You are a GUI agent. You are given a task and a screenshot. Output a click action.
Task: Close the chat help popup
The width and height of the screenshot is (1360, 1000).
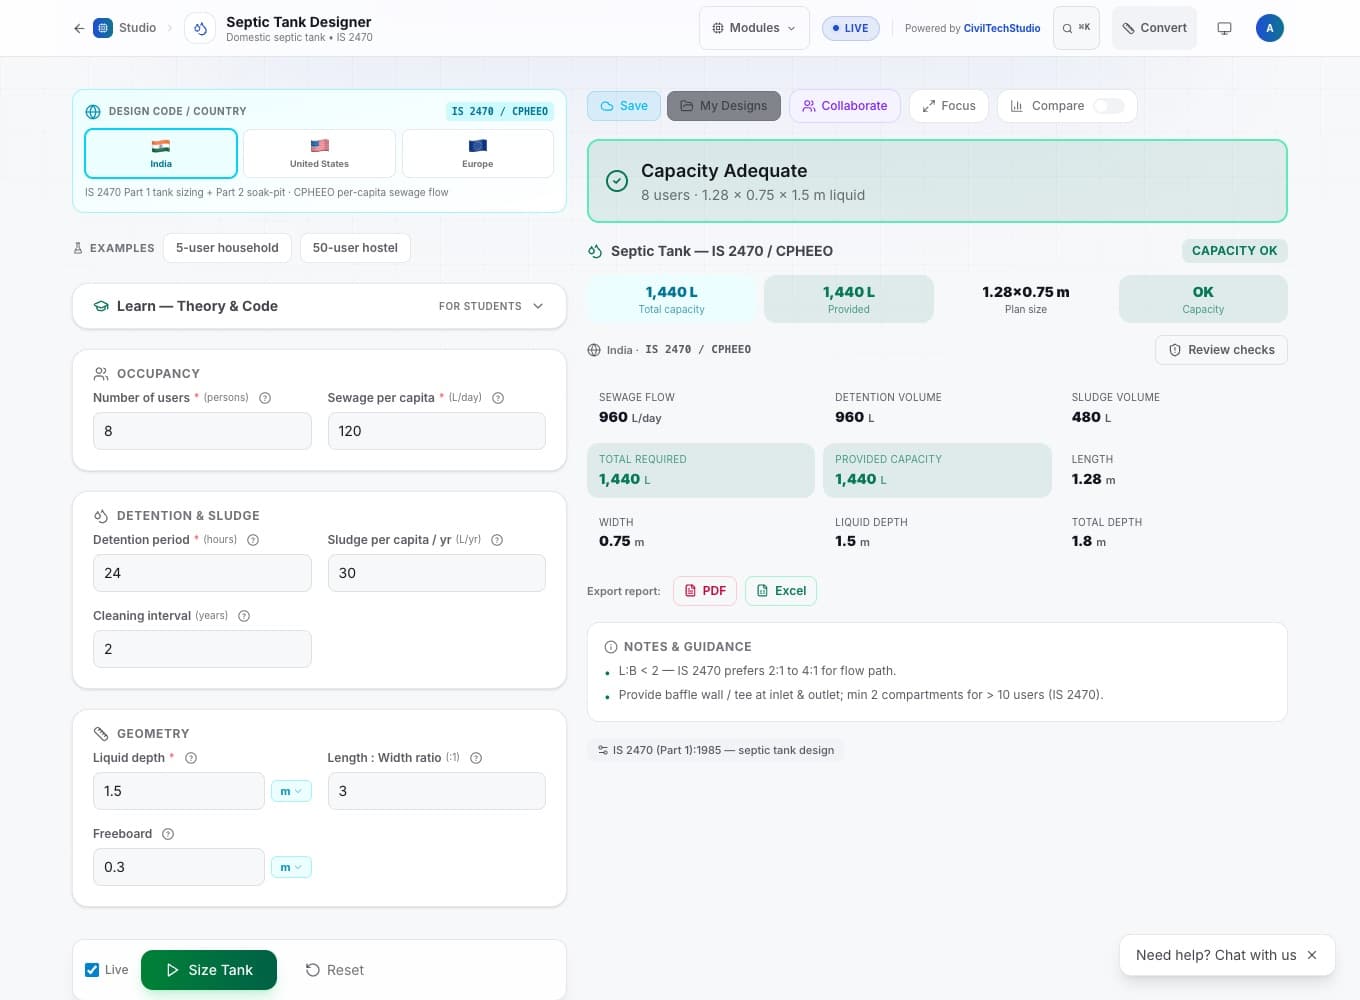[1312, 955]
